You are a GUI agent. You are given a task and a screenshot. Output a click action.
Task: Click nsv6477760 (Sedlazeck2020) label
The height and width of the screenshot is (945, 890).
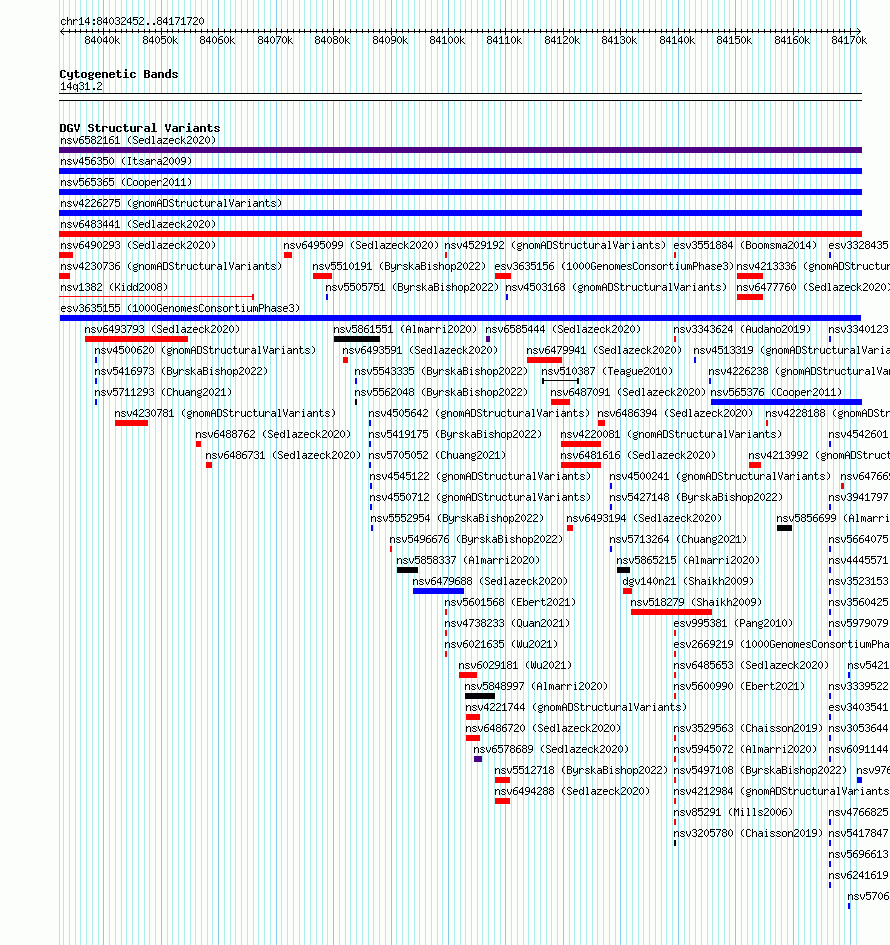(813, 287)
